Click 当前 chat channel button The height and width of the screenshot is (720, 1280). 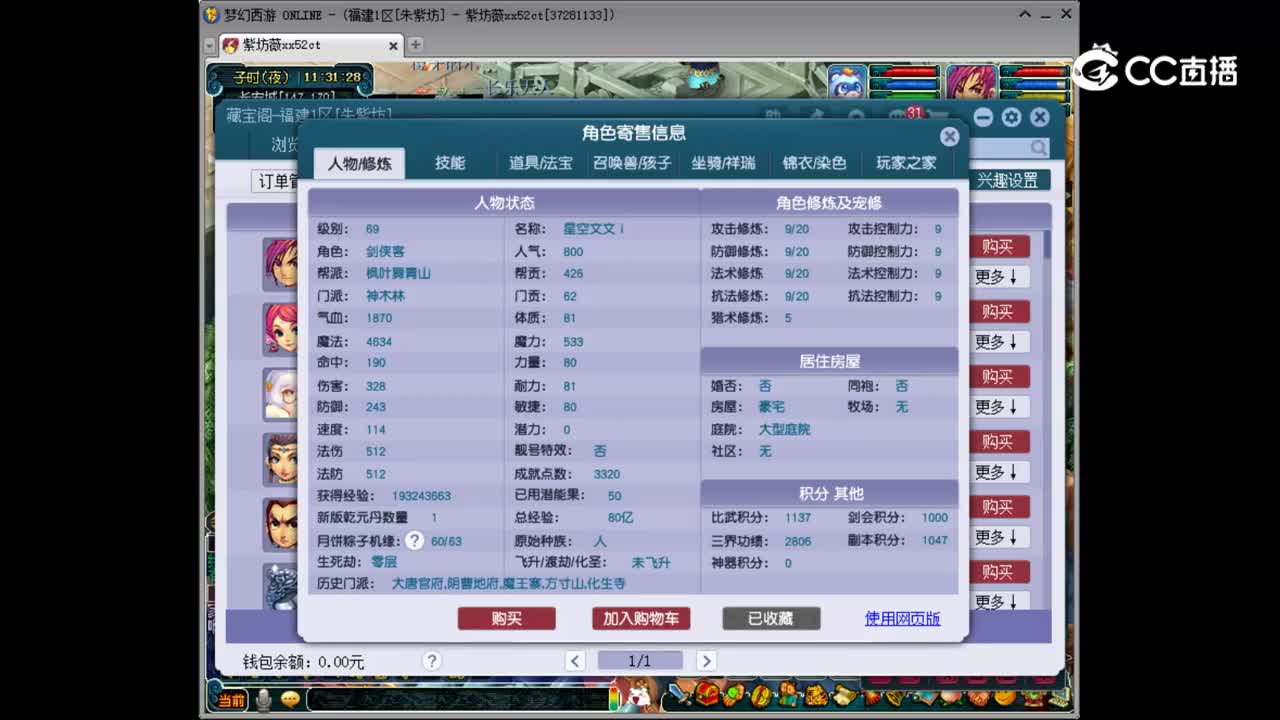(x=232, y=700)
